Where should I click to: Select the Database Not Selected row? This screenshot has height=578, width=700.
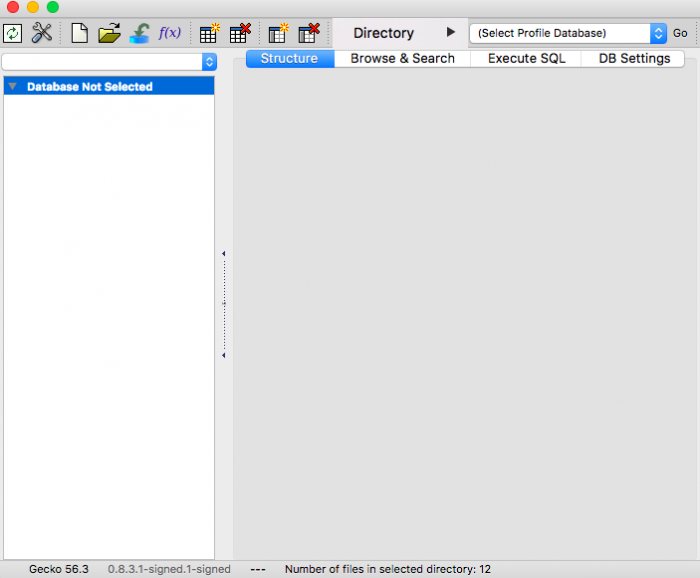pos(109,86)
